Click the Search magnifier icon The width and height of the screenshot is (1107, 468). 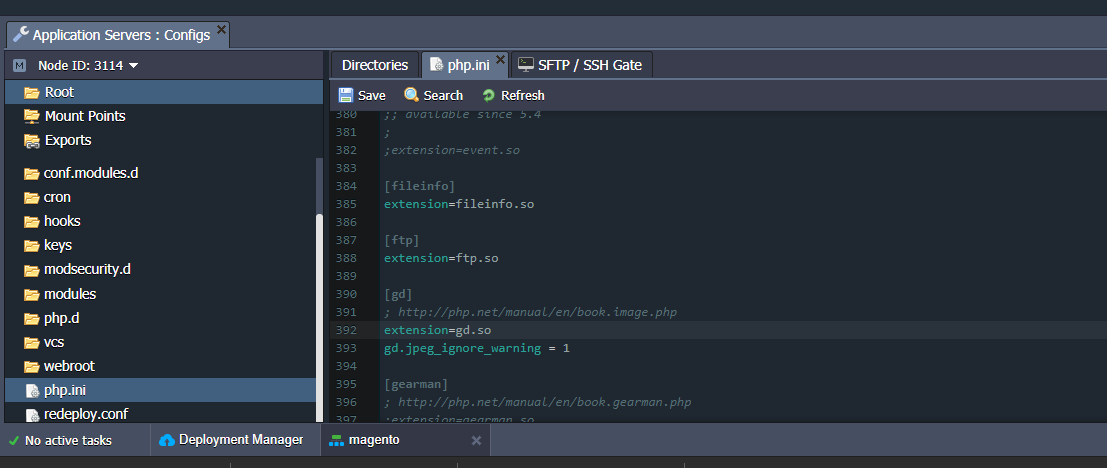(x=411, y=95)
